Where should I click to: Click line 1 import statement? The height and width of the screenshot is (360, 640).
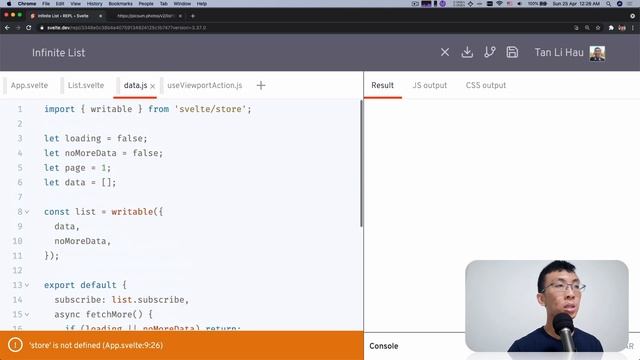point(148,109)
